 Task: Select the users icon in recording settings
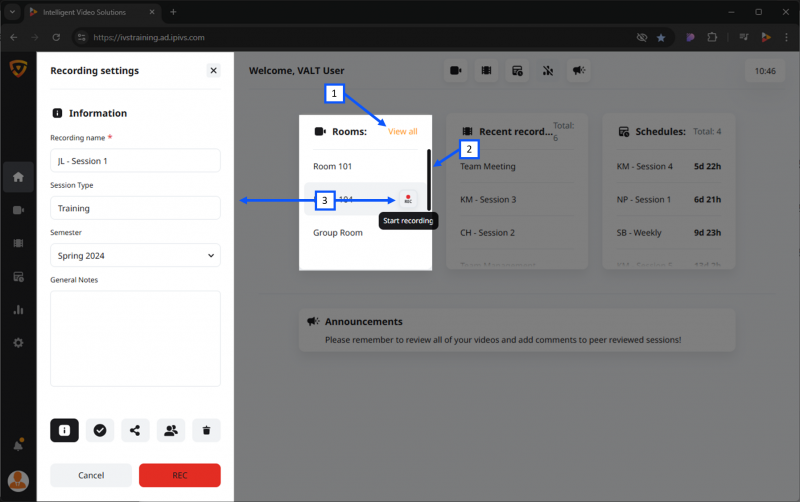171,430
